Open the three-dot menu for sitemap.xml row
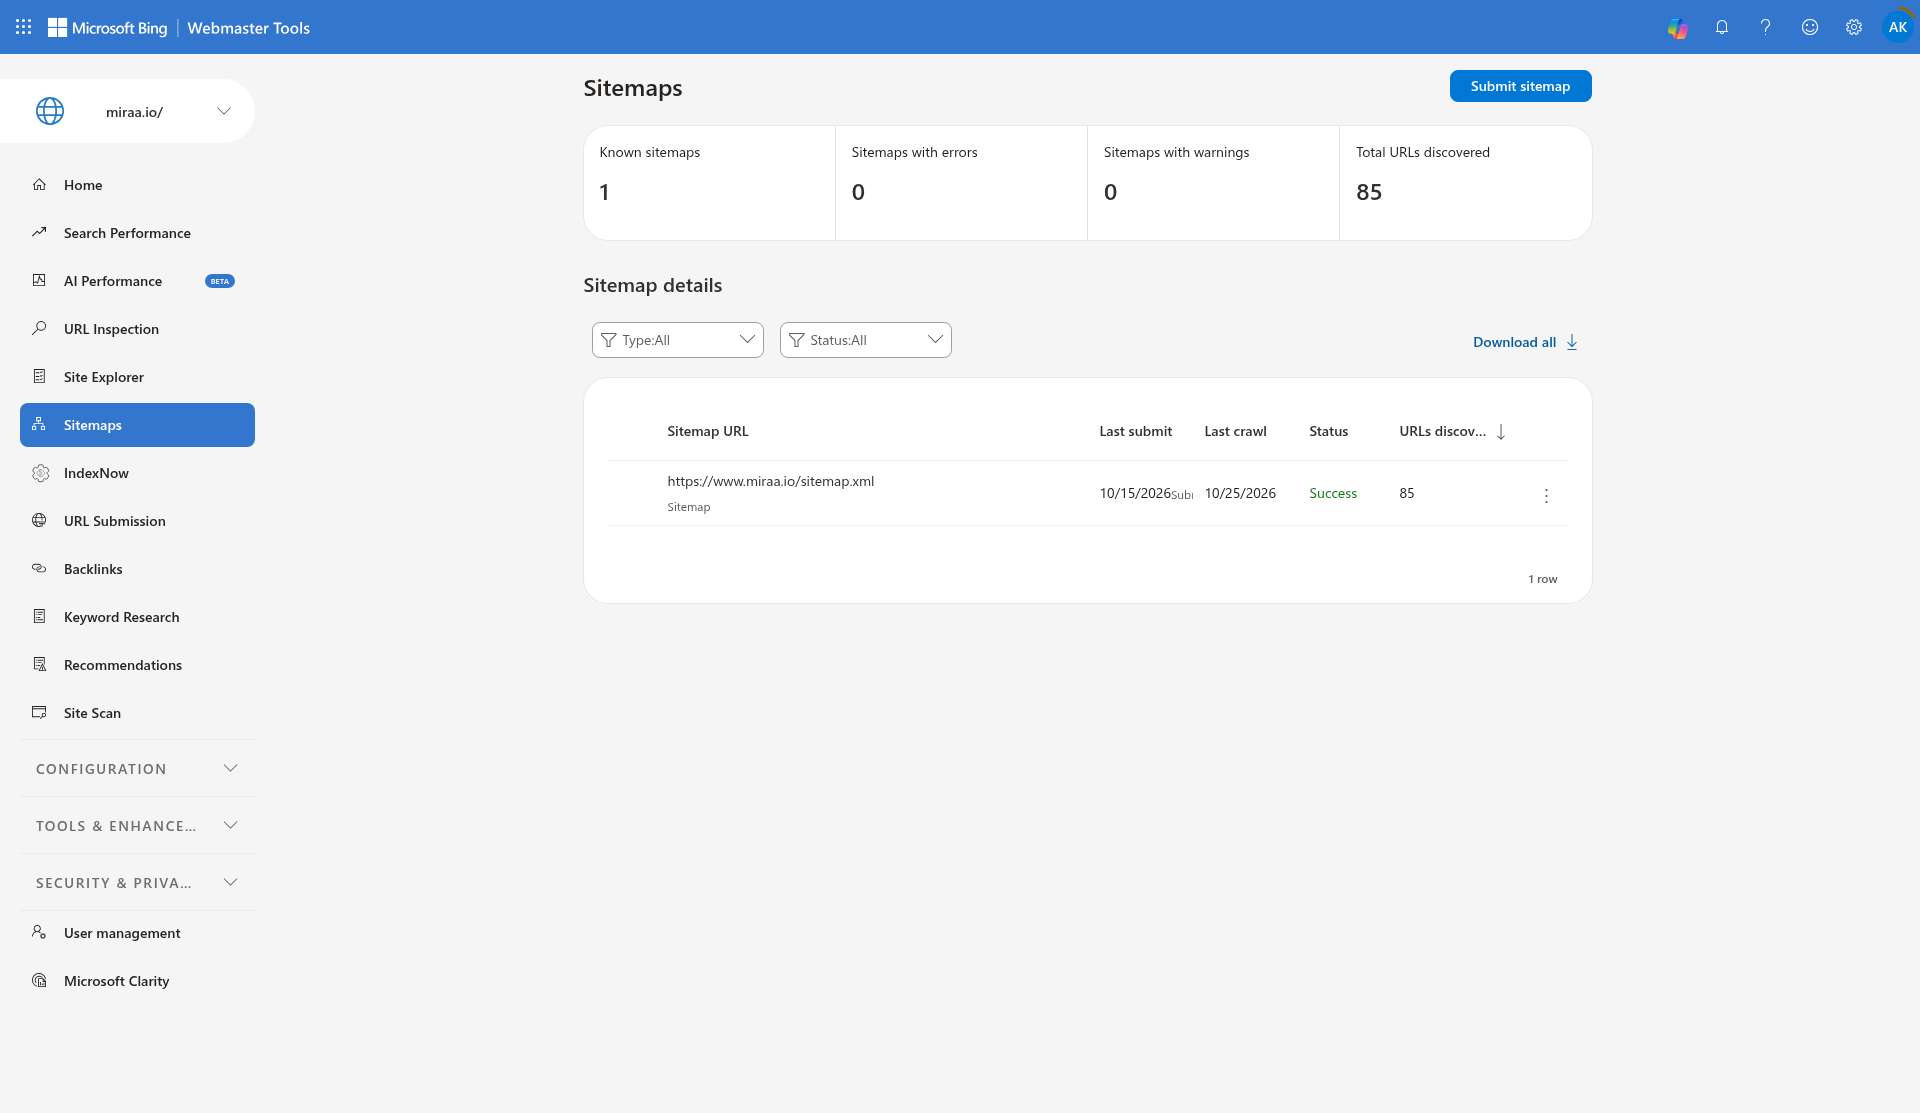Screen dimensions: 1920x1113 pyautogui.click(x=1546, y=496)
